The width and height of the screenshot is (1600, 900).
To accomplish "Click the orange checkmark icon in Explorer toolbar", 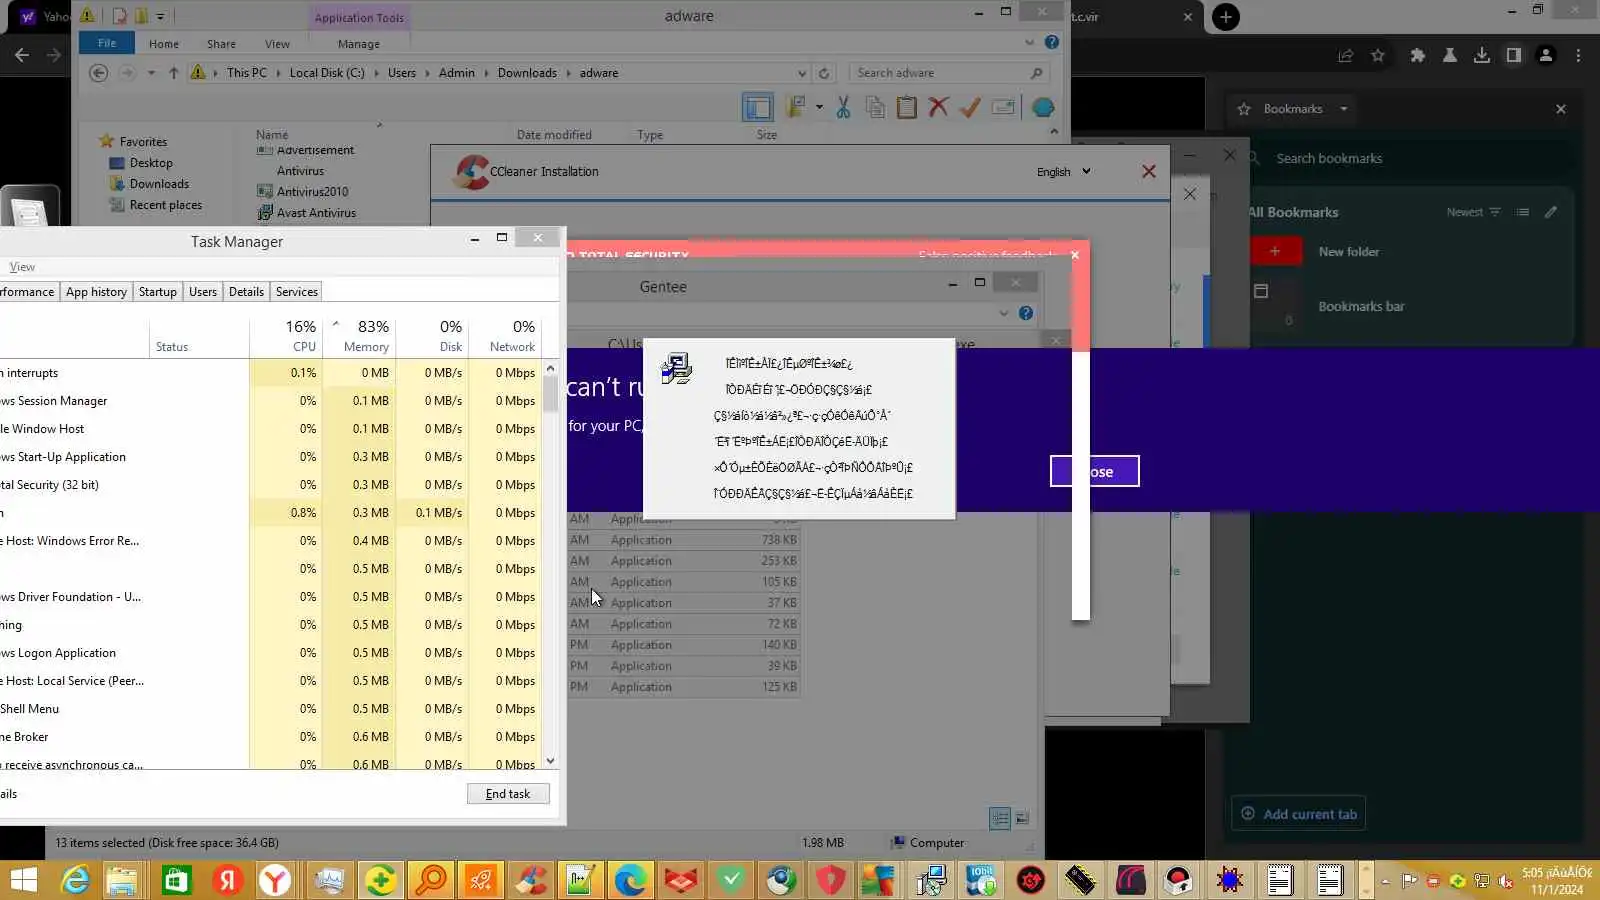I will click(x=970, y=108).
